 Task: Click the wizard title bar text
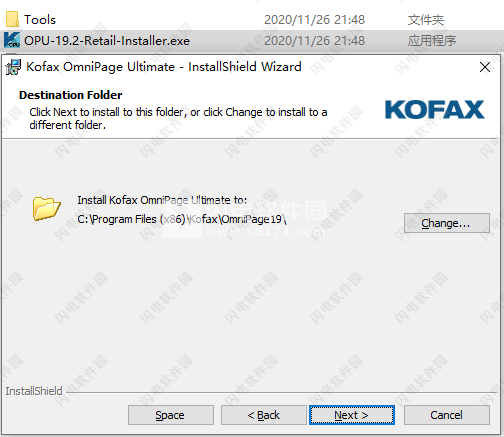point(164,67)
